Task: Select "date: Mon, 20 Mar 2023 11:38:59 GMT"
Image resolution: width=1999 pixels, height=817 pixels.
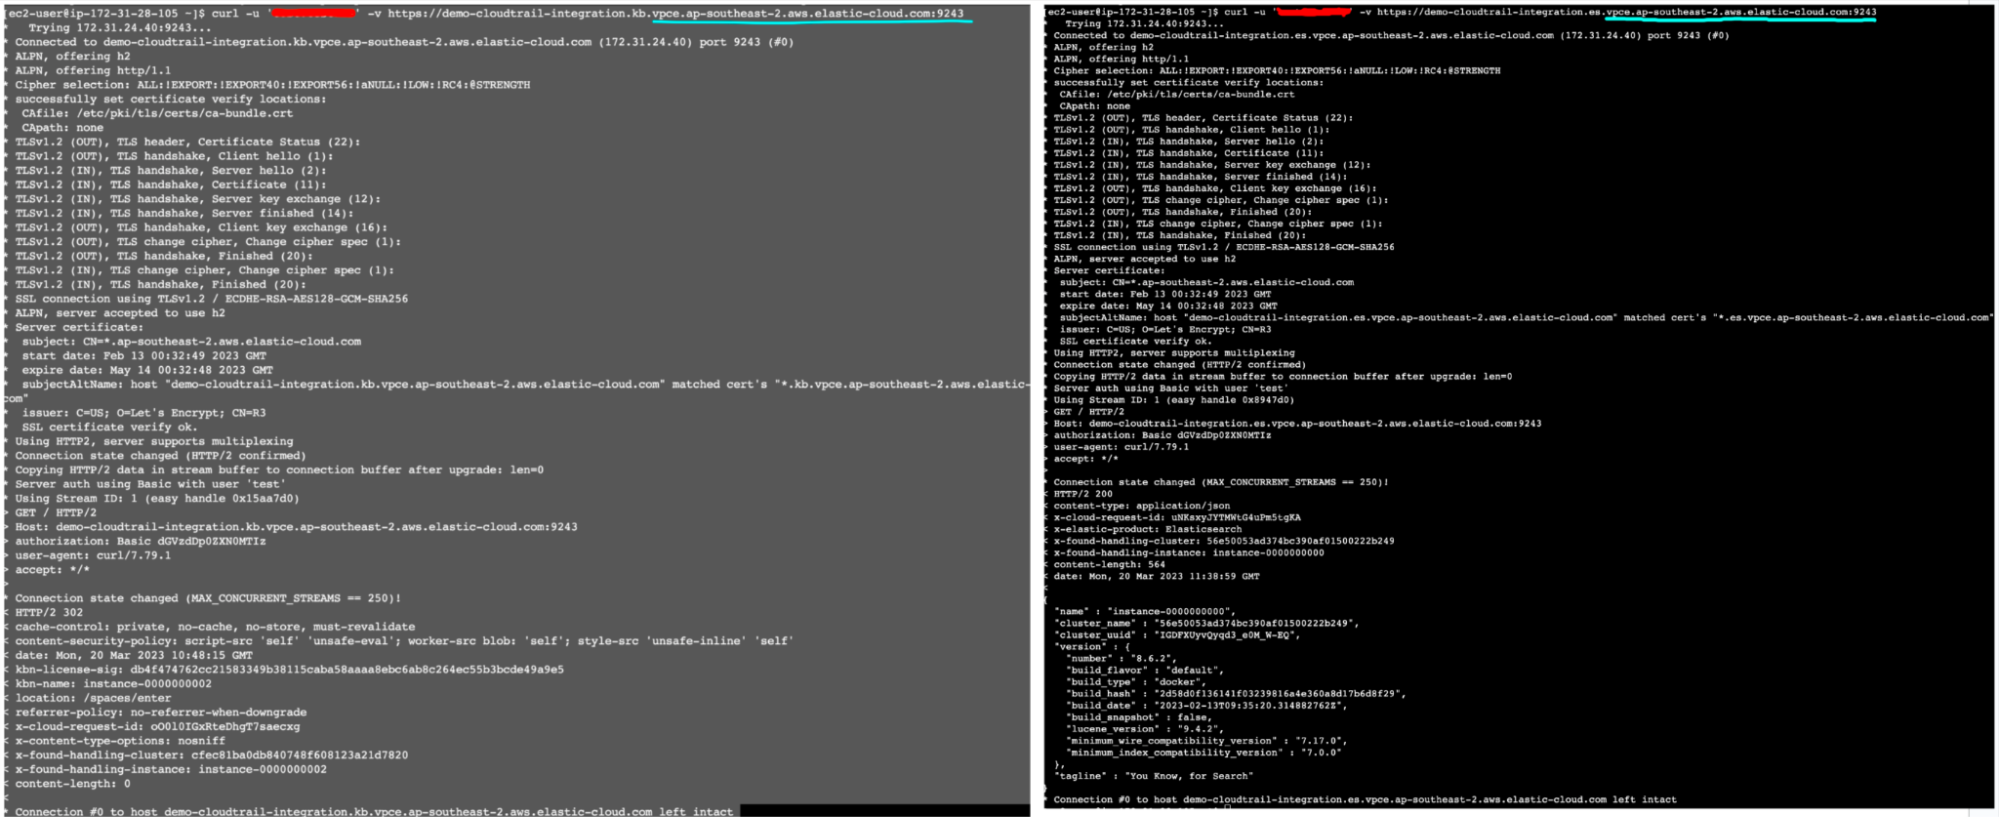Action: click(x=1156, y=577)
